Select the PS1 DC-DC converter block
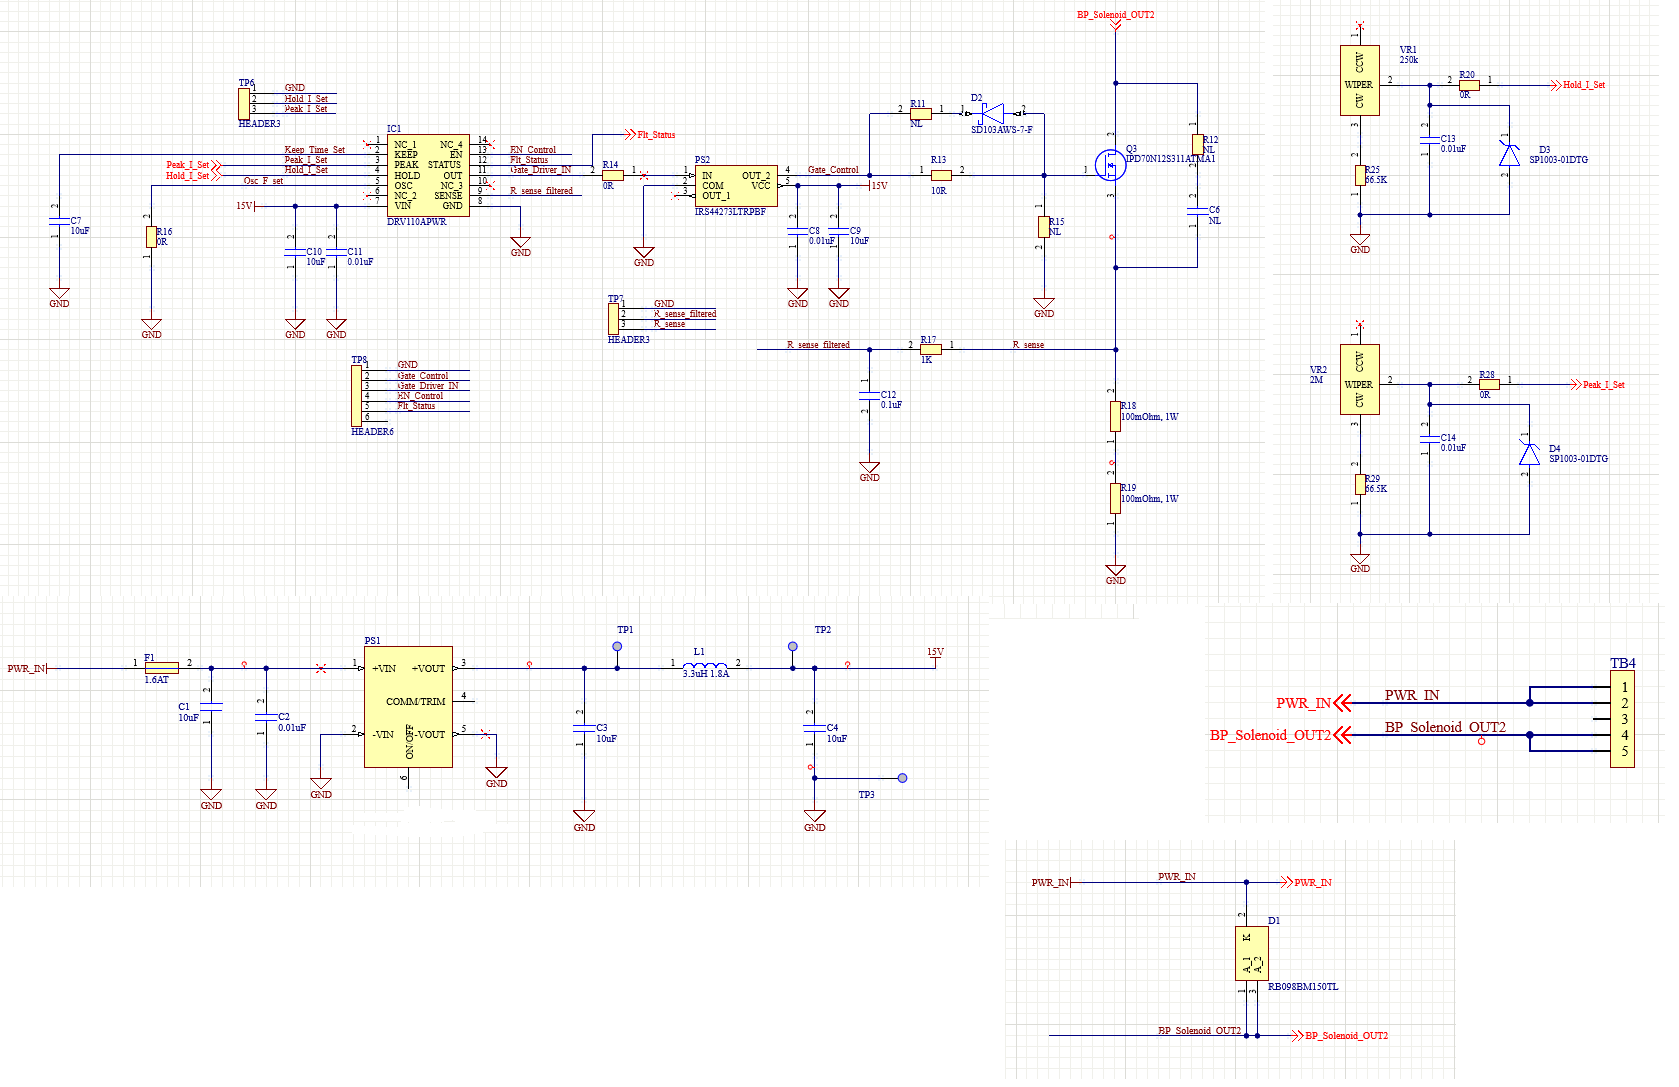 click(408, 707)
